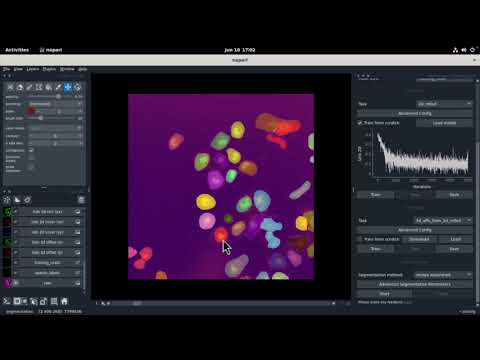Click the Save button below the loss plot

(x=454, y=195)
